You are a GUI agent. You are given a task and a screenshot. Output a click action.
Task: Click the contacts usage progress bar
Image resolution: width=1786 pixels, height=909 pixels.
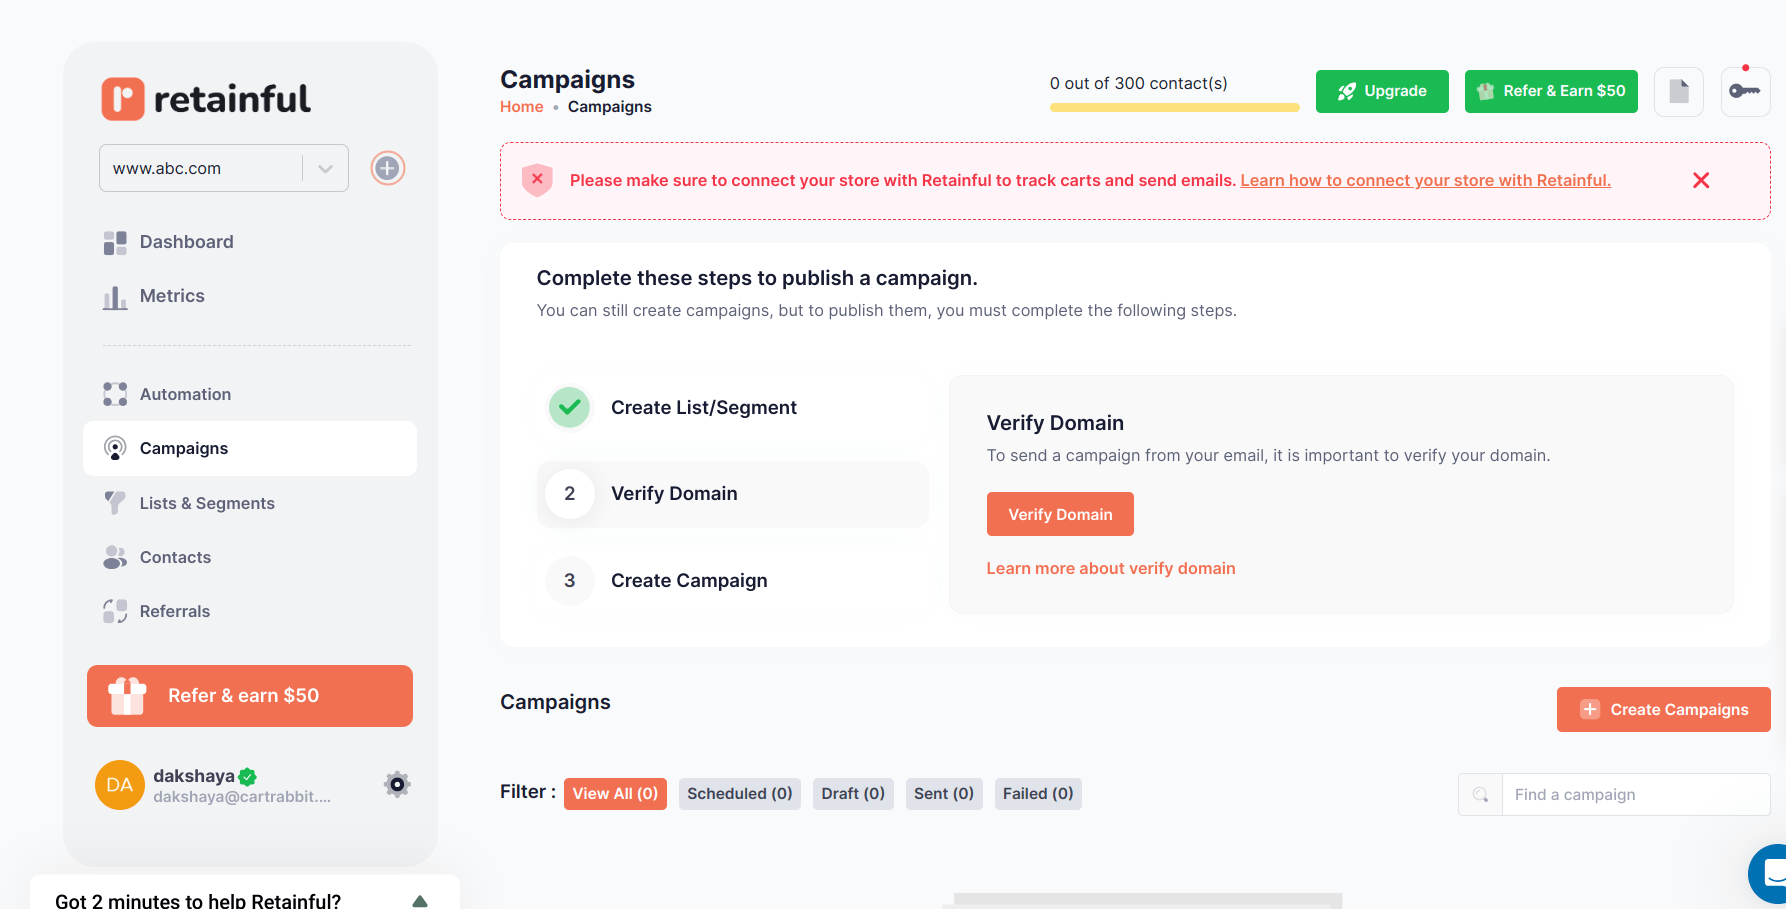(x=1174, y=107)
